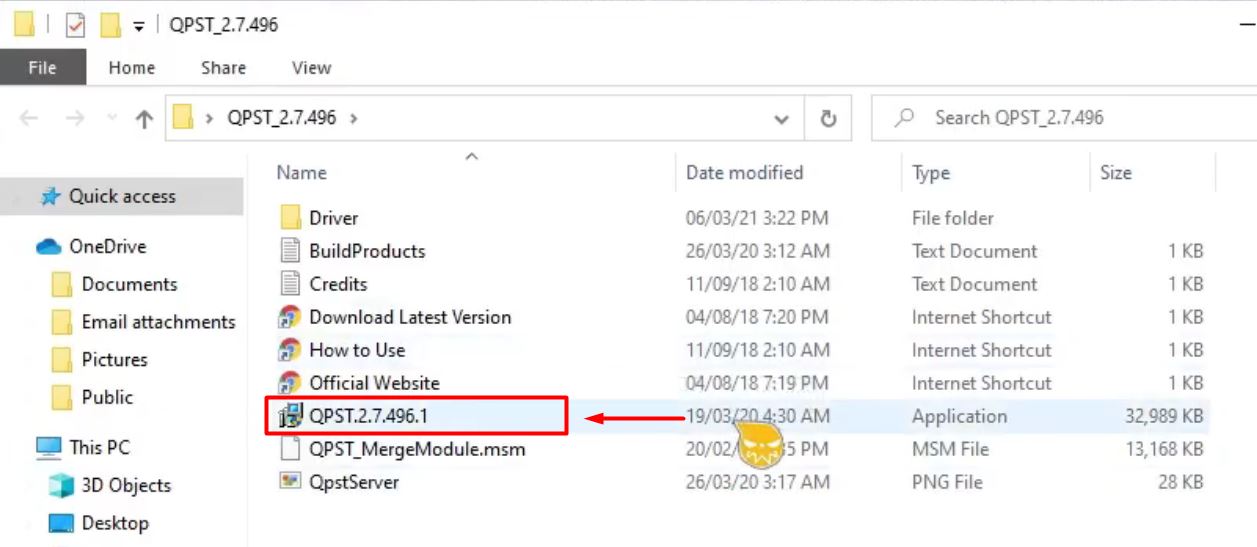Click the folder icon in address bar

coord(182,118)
